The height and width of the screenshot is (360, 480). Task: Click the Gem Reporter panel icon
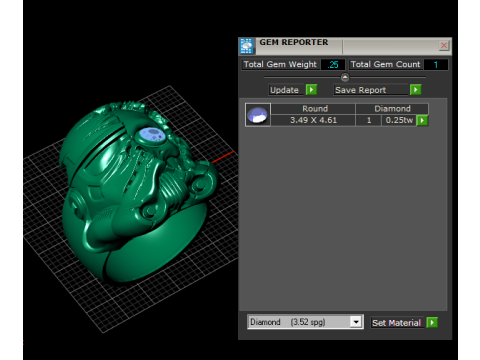[x=247, y=46]
